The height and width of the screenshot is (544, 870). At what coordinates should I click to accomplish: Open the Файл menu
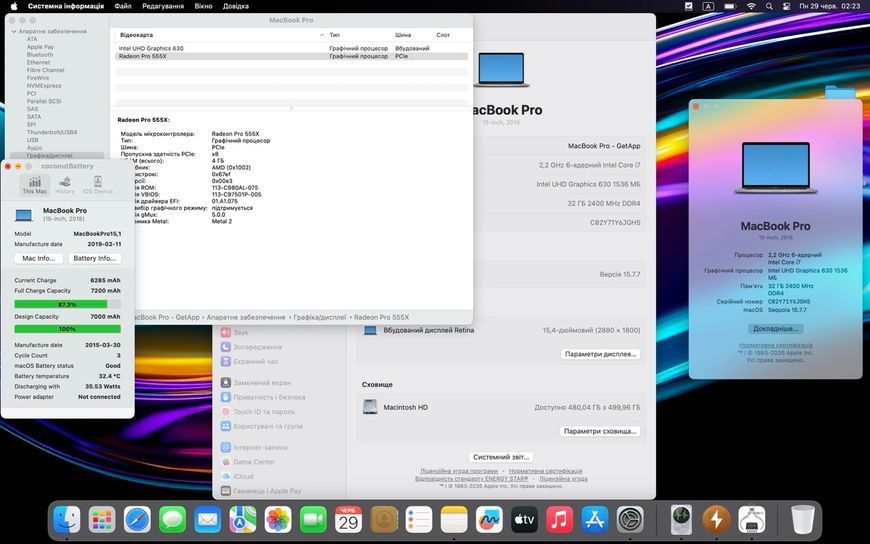[123, 6]
